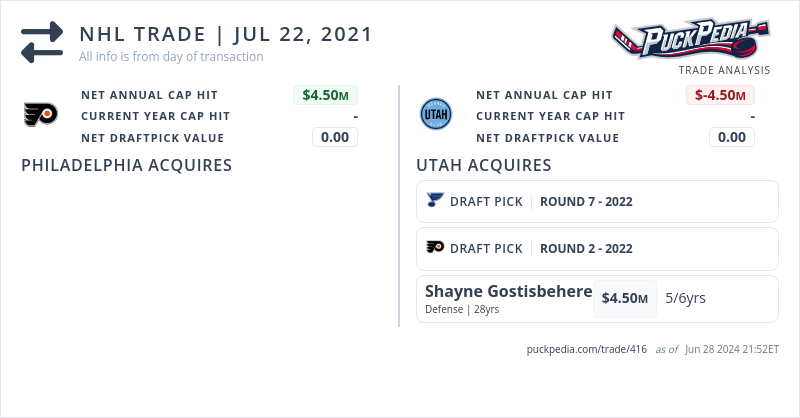This screenshot has width=800, height=418.
Task: Open the puckpedia.com/trade/416 link
Action: (x=587, y=349)
